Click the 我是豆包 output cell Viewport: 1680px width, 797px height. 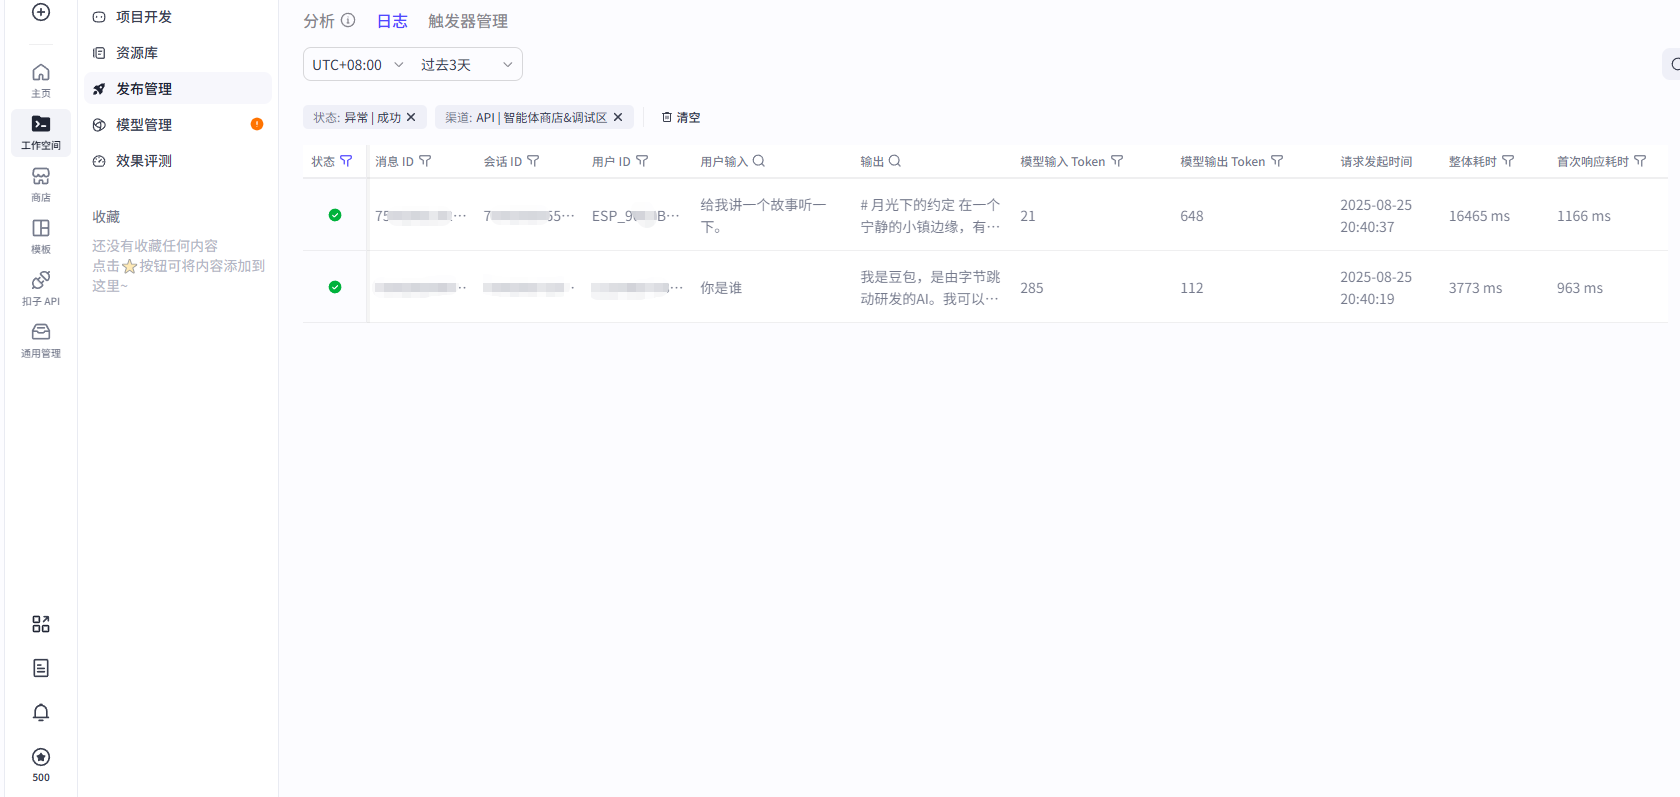click(x=930, y=288)
